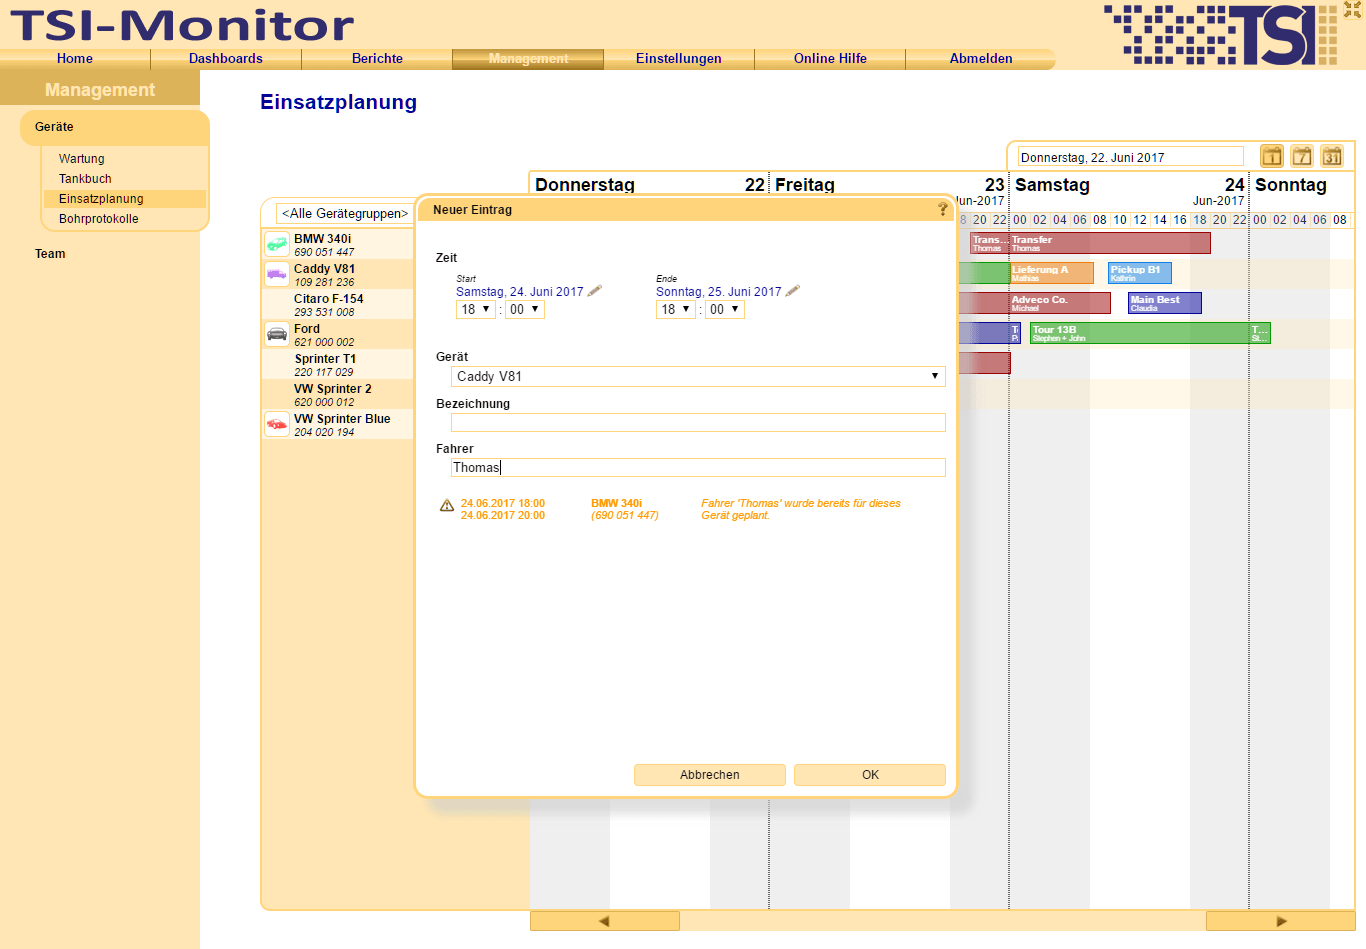Click the Ford device name

307,329
